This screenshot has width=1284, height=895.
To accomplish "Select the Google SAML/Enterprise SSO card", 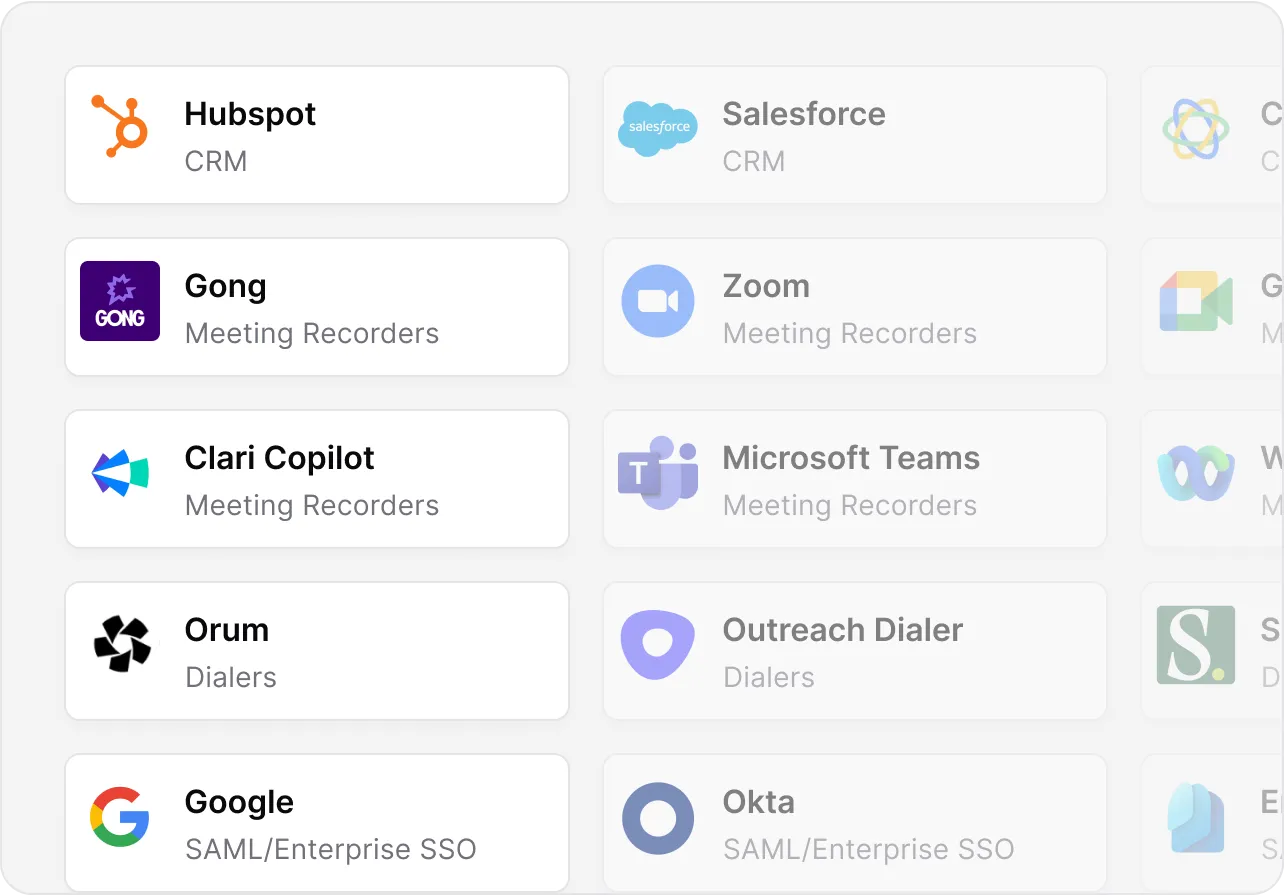I will pyautogui.click(x=317, y=823).
